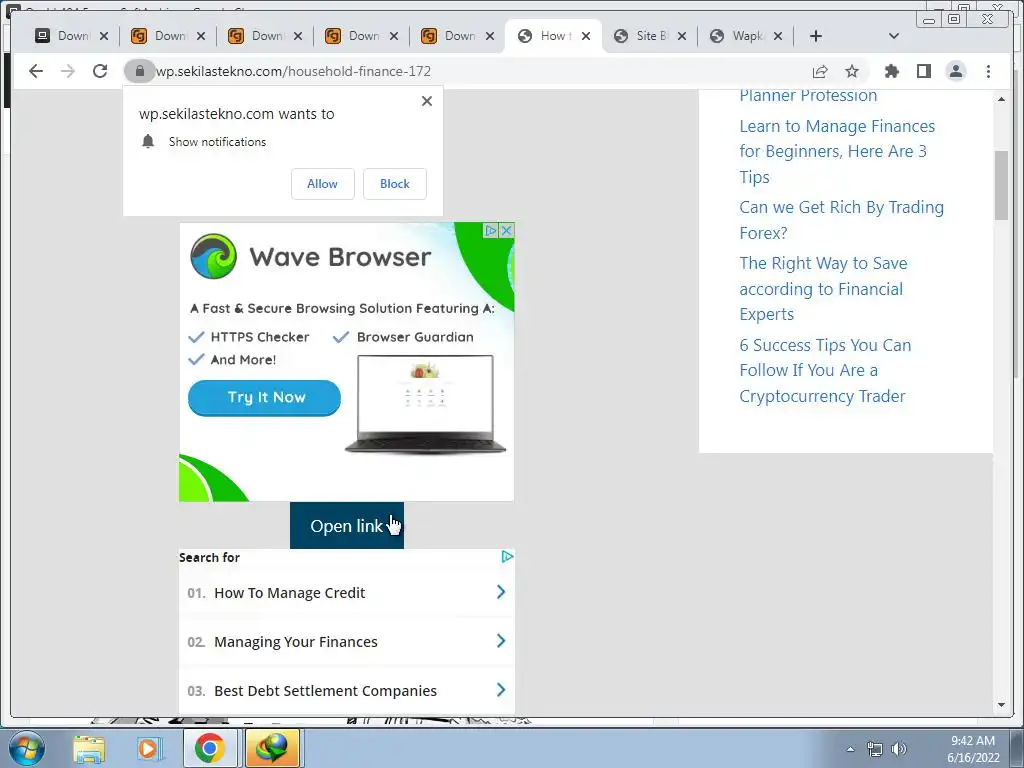Click the Internet Download Manager taskbar icon
Image resolution: width=1024 pixels, height=768 pixels.
coord(272,748)
